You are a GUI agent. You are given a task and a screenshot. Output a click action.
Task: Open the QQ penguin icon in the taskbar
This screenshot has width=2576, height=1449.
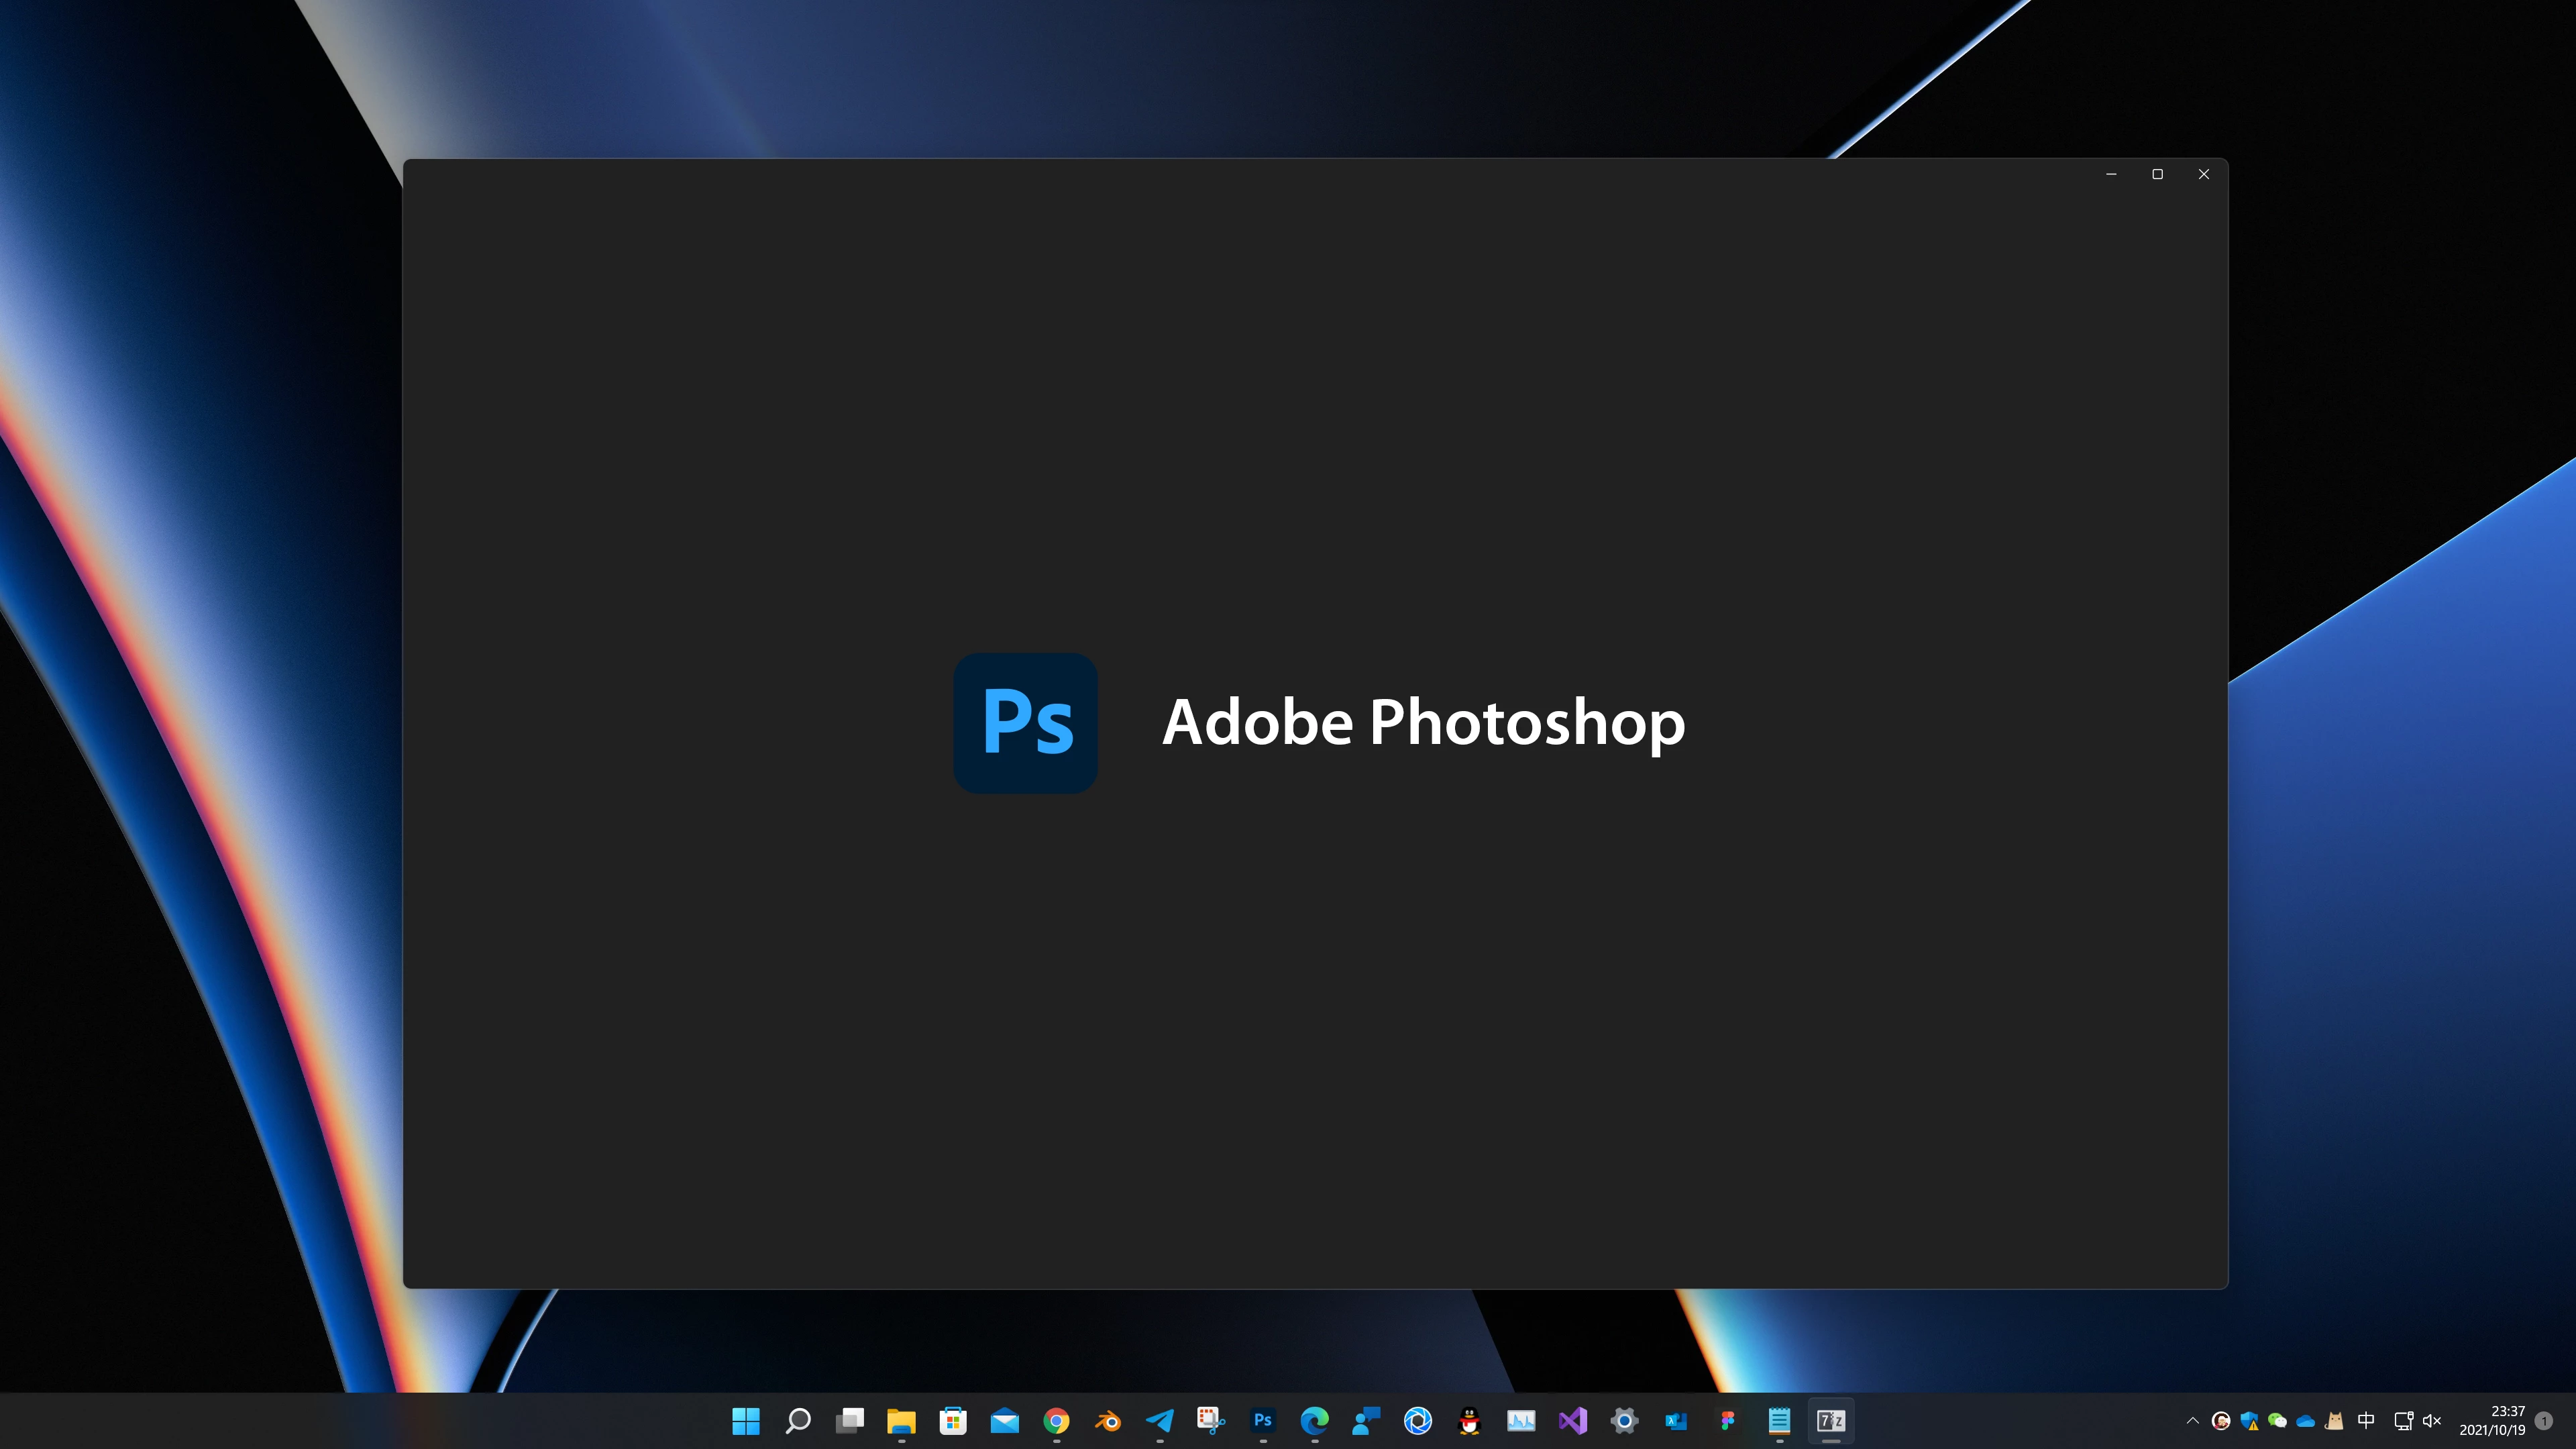point(1469,1420)
